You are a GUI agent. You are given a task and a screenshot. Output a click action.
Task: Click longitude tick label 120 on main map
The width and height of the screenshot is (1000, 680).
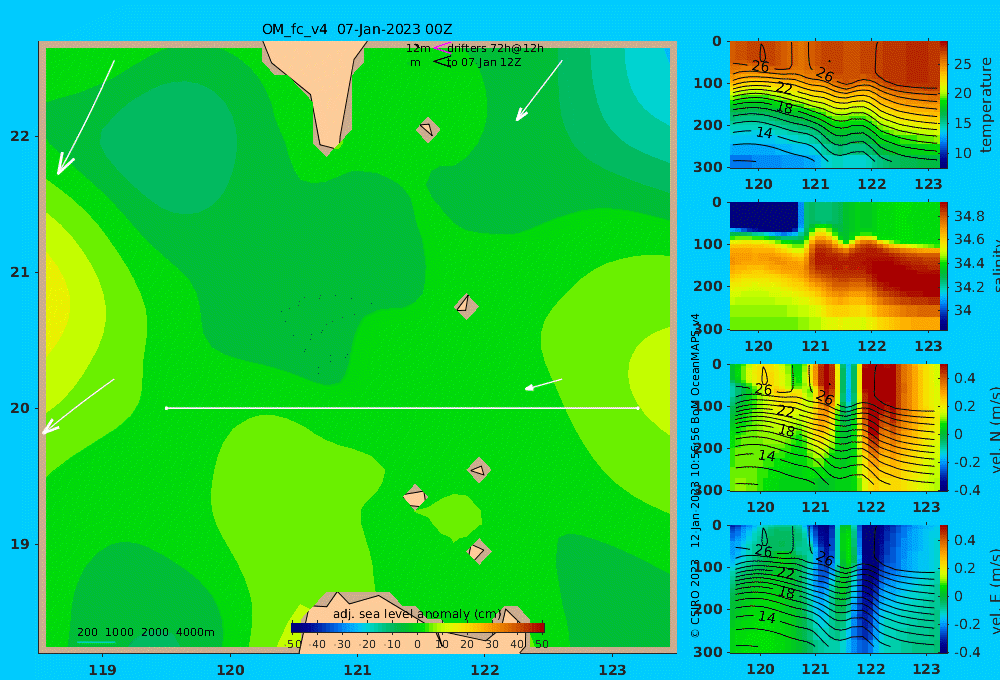230,670
